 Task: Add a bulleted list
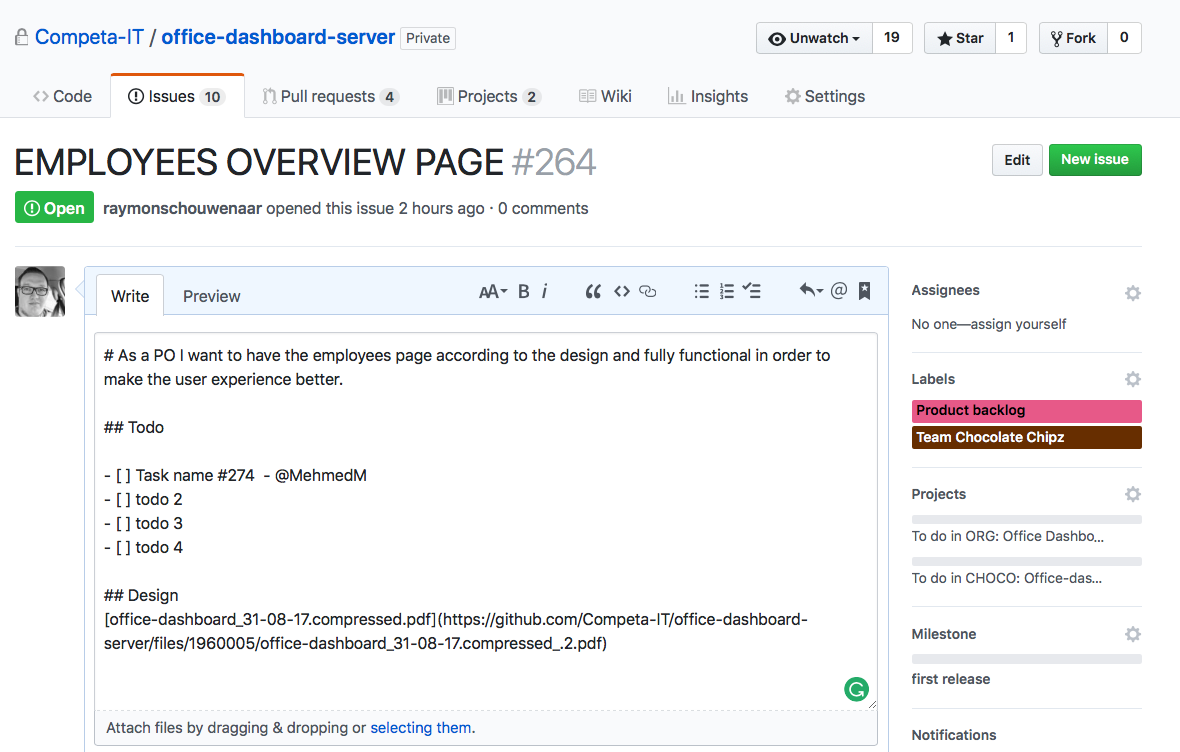(701, 291)
